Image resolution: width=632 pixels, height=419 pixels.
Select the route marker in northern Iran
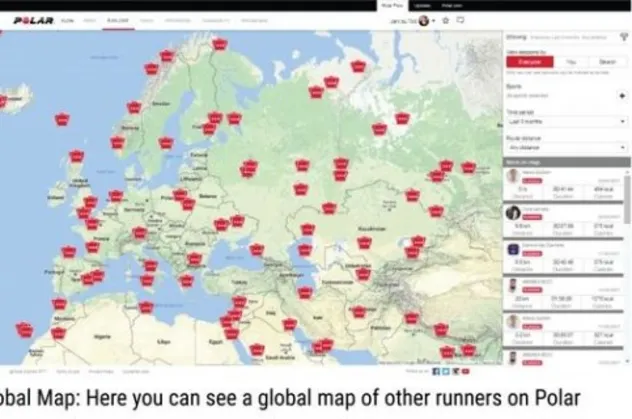pyautogui.click(x=305, y=292)
